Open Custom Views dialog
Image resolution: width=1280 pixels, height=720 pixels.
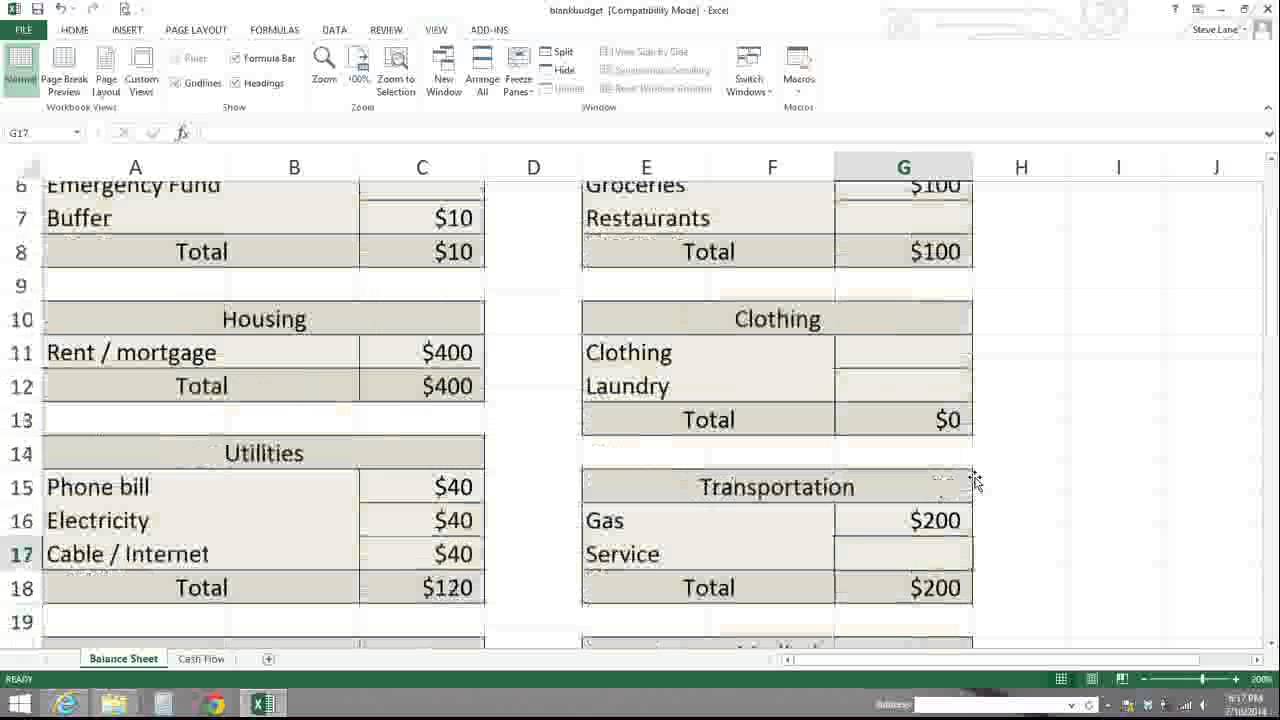click(141, 72)
